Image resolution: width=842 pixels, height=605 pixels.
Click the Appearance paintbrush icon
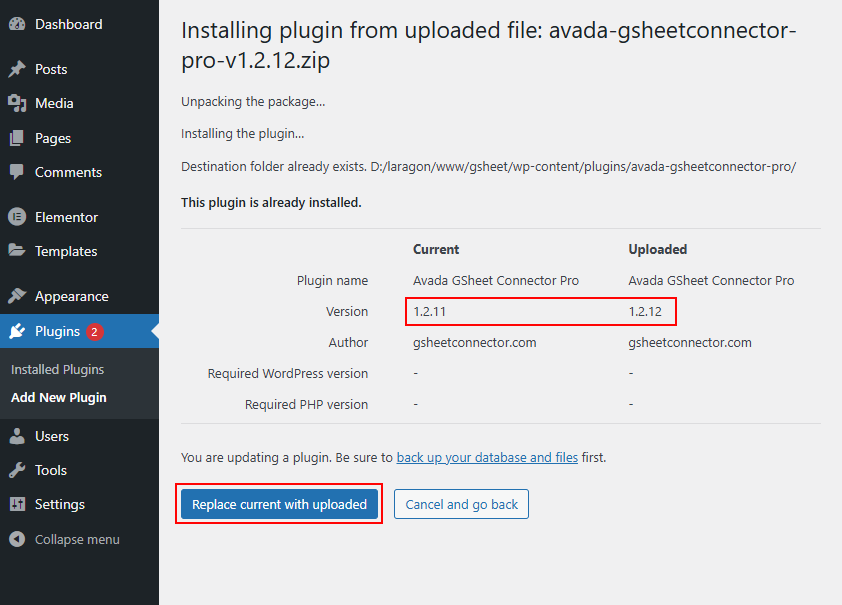[x=16, y=296]
